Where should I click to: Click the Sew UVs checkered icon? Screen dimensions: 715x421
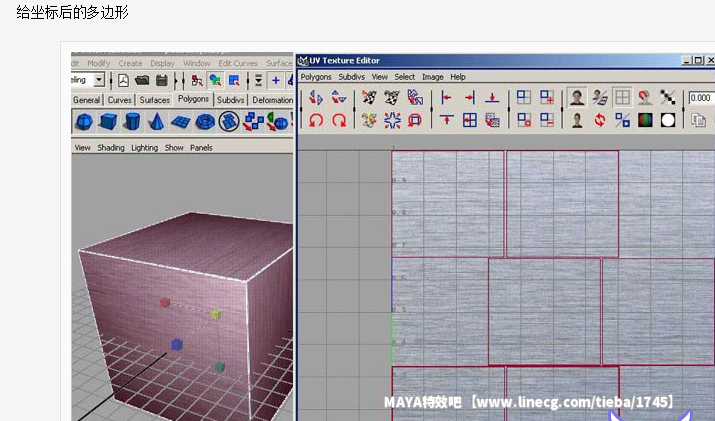(392, 98)
